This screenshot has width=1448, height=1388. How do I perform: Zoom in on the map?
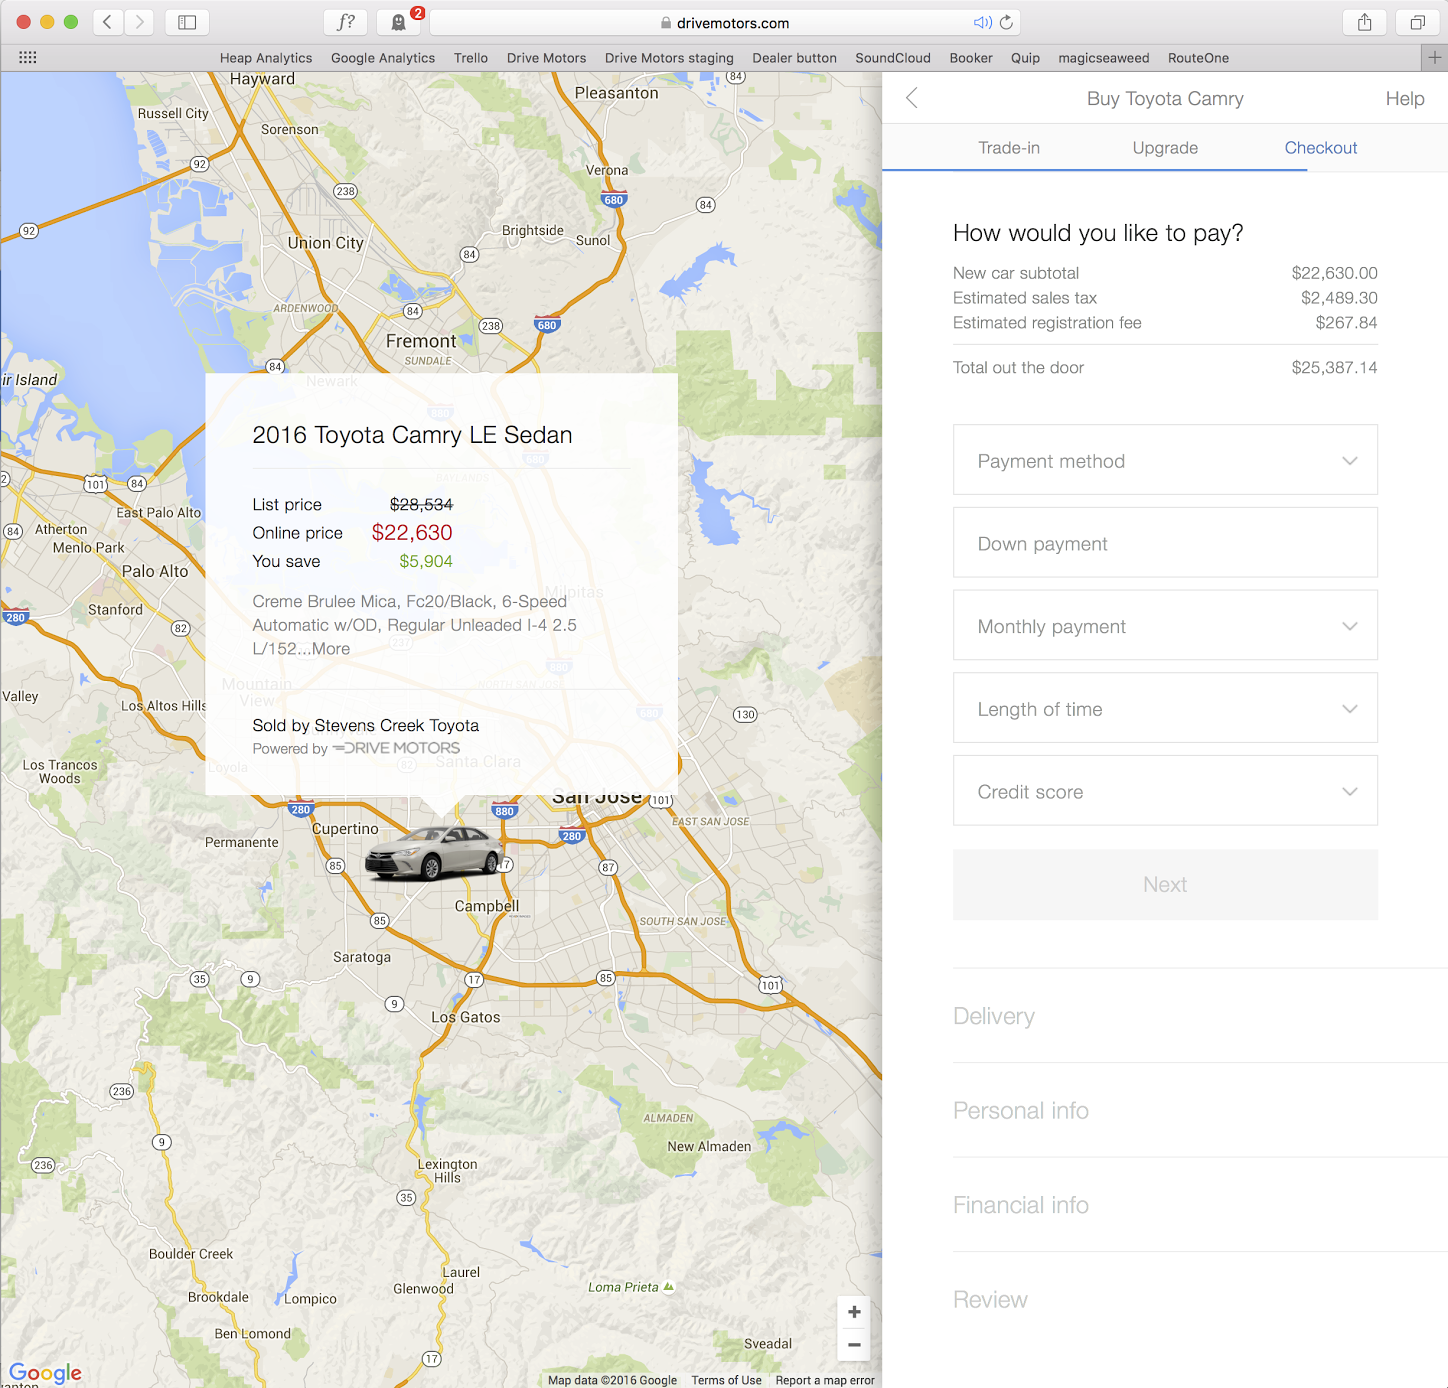(854, 1312)
